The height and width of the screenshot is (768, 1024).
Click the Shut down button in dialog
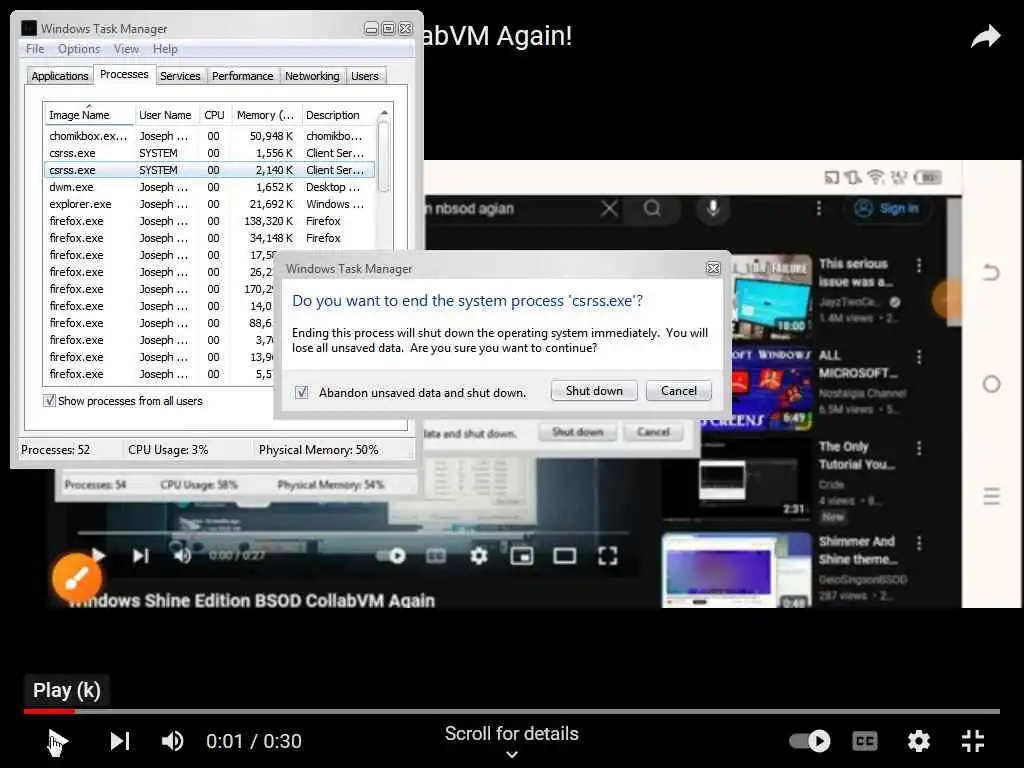[594, 391]
